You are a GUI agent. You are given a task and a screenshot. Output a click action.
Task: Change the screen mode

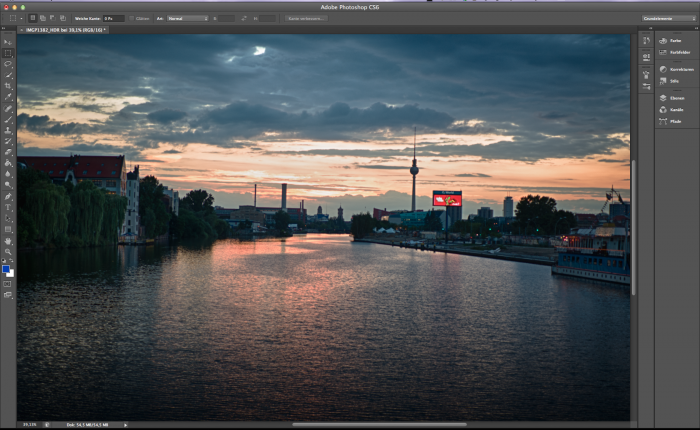click(8, 295)
